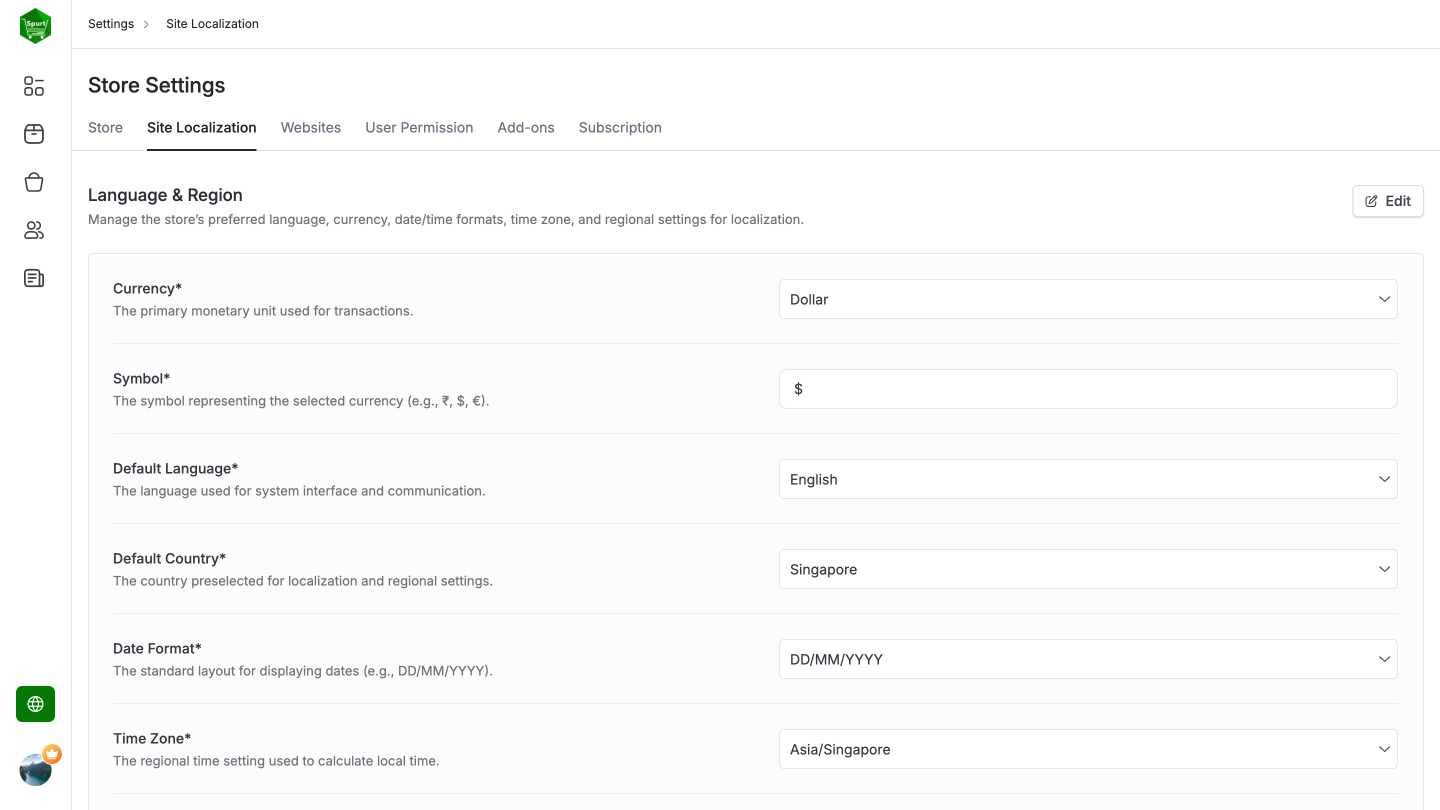Open the shopping bag icon in sidebar
Screen dimensions: 1440x810
33,182
